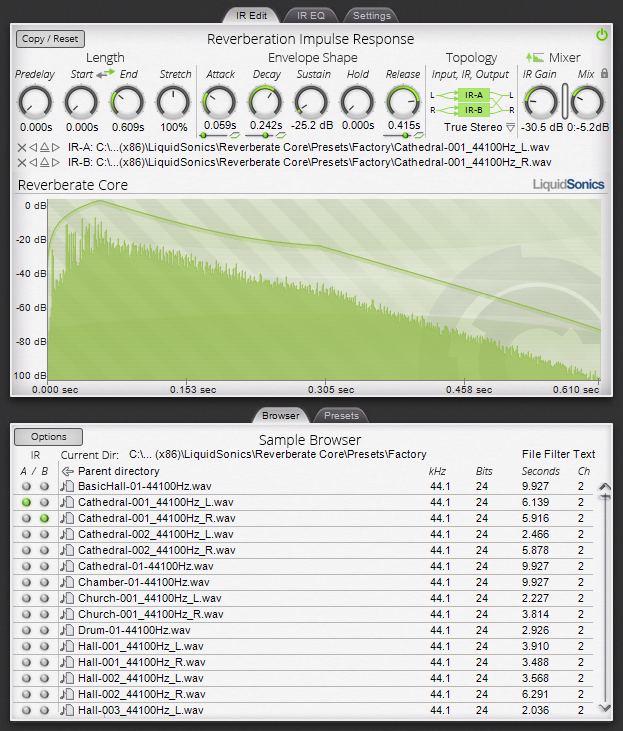Image resolution: width=623 pixels, height=731 pixels.
Task: Click the Start knob
Action: tap(81, 102)
